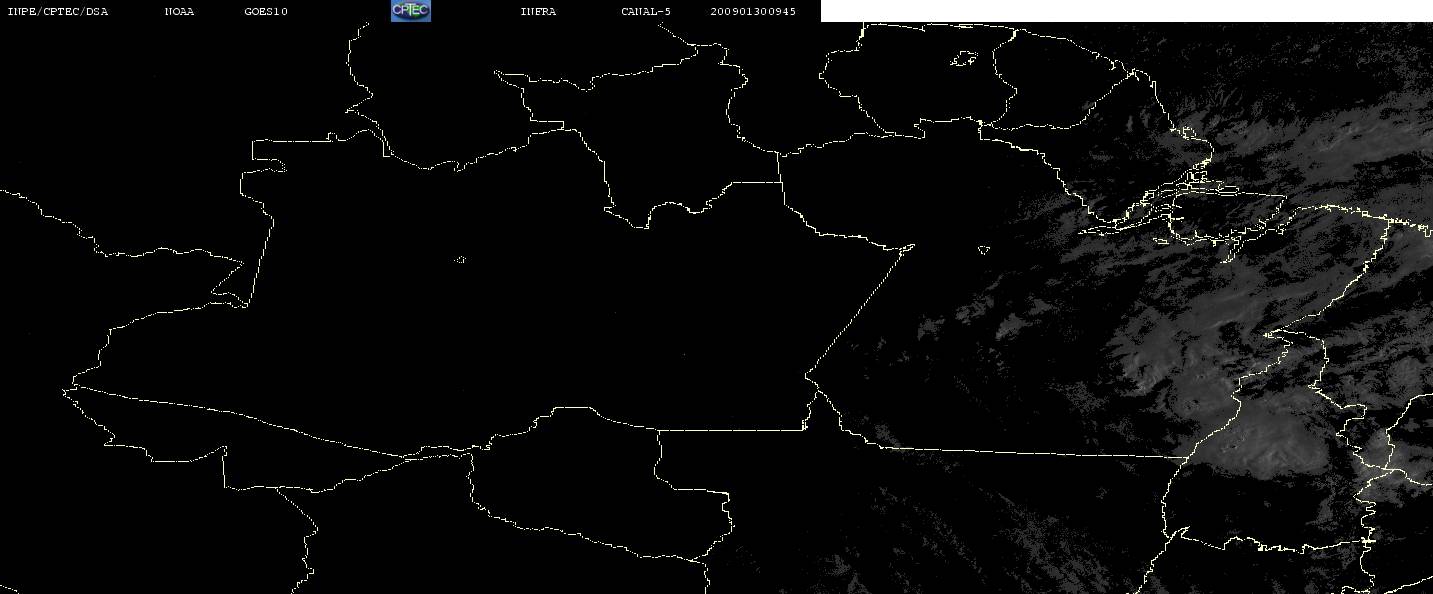Click the CANAL-5 channel label

point(646,11)
